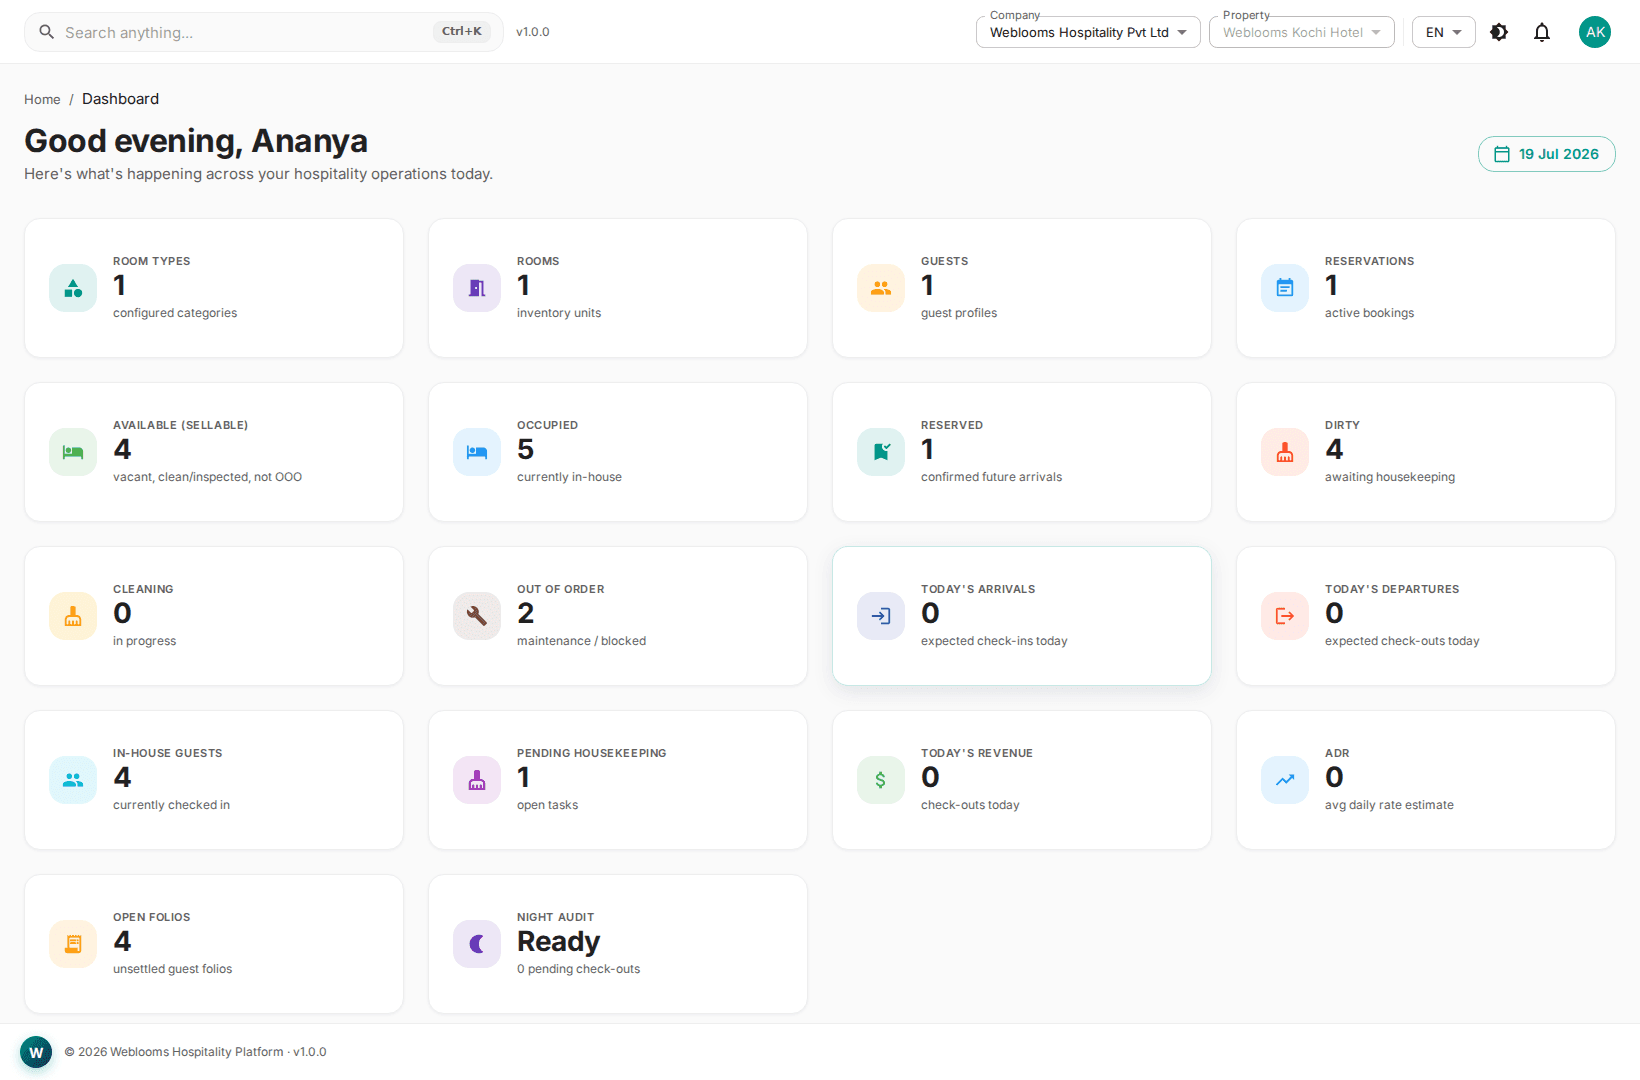This screenshot has height=1080, width=1640.
Task: Click the Reservations calendar icon
Action: tap(1285, 288)
